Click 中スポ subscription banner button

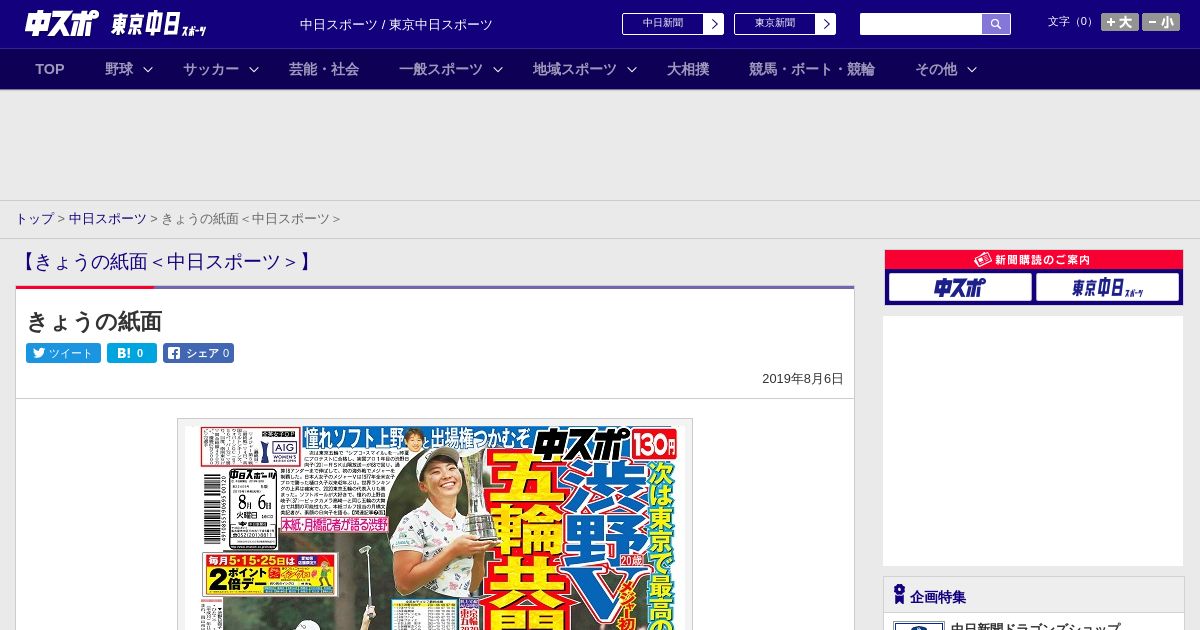(x=960, y=288)
